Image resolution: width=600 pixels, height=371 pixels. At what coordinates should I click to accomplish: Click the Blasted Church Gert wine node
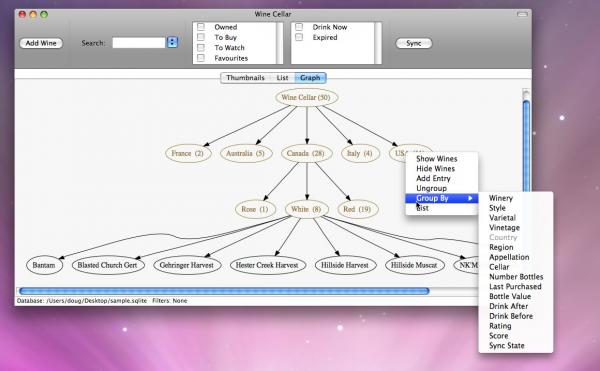coord(108,265)
